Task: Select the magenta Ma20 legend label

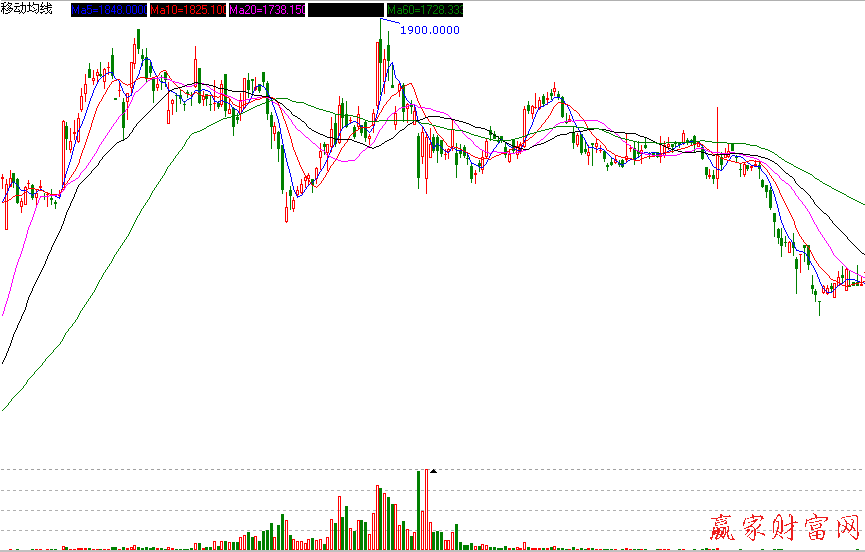Action: 266,10
